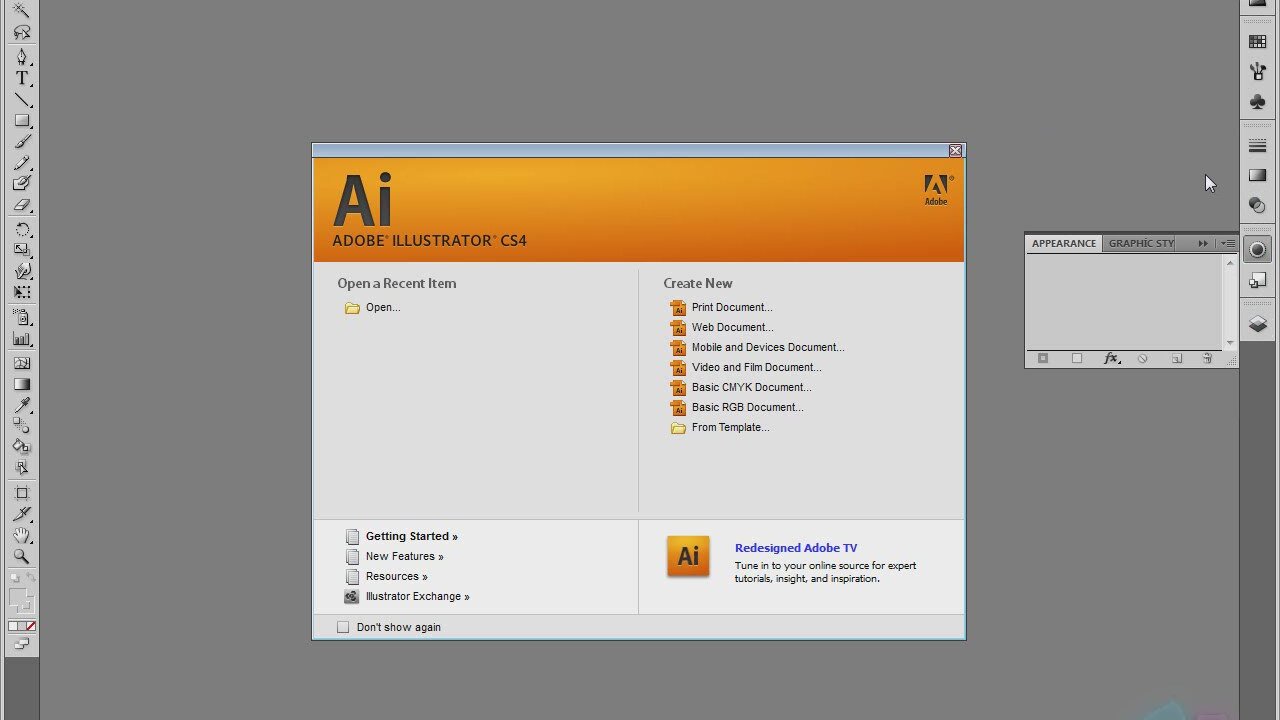Open the Brushes panel from the dock
The width and height of the screenshot is (1280, 720).
(1258, 71)
